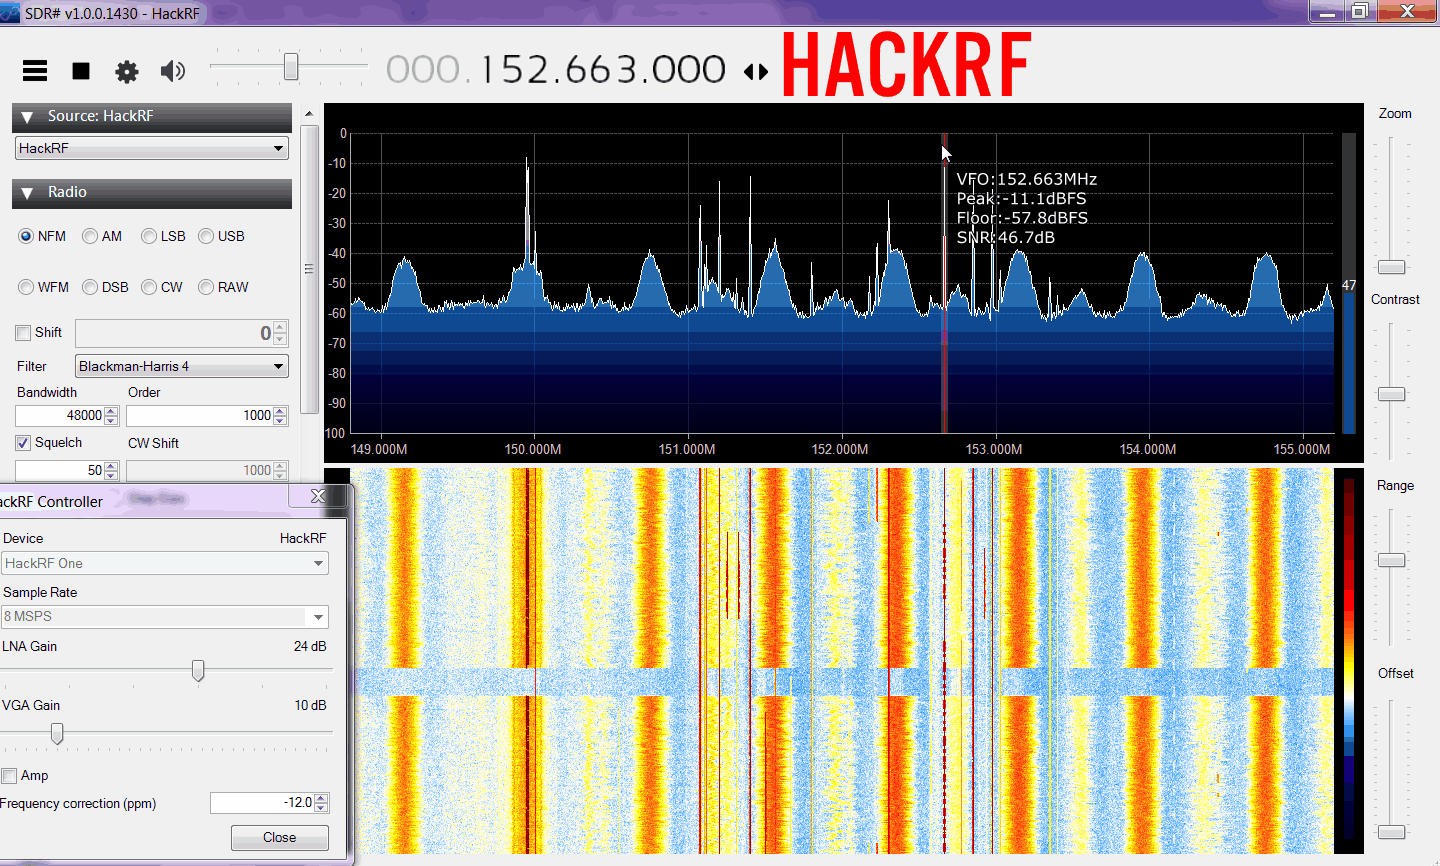Mute audio with the speaker icon
This screenshot has width=1440, height=866.
click(x=172, y=71)
